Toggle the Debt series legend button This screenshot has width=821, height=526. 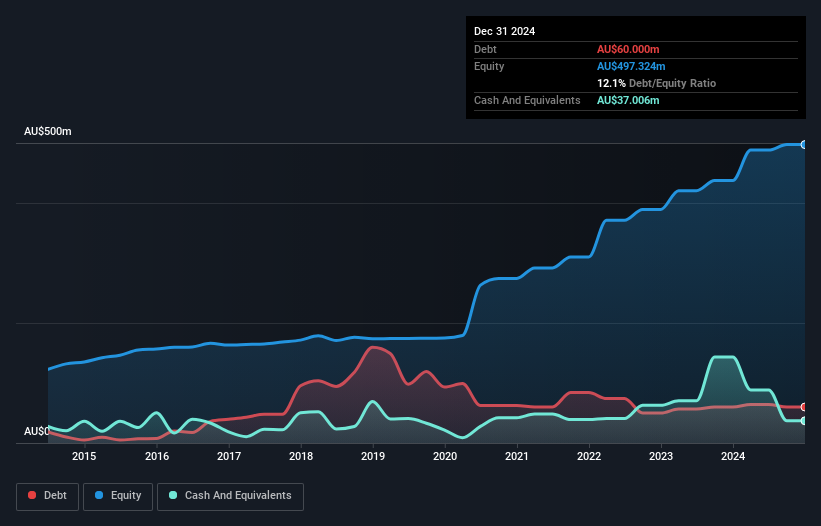pyautogui.click(x=47, y=496)
